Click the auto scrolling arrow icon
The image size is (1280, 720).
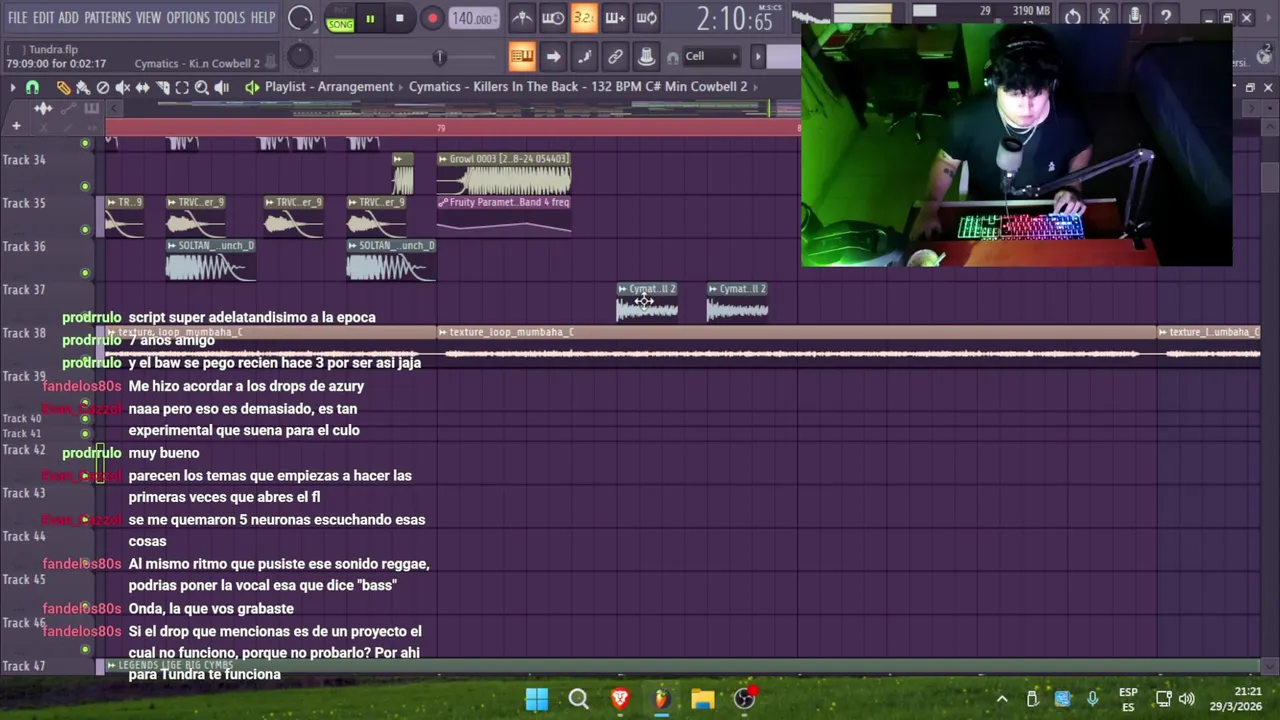pos(553,56)
